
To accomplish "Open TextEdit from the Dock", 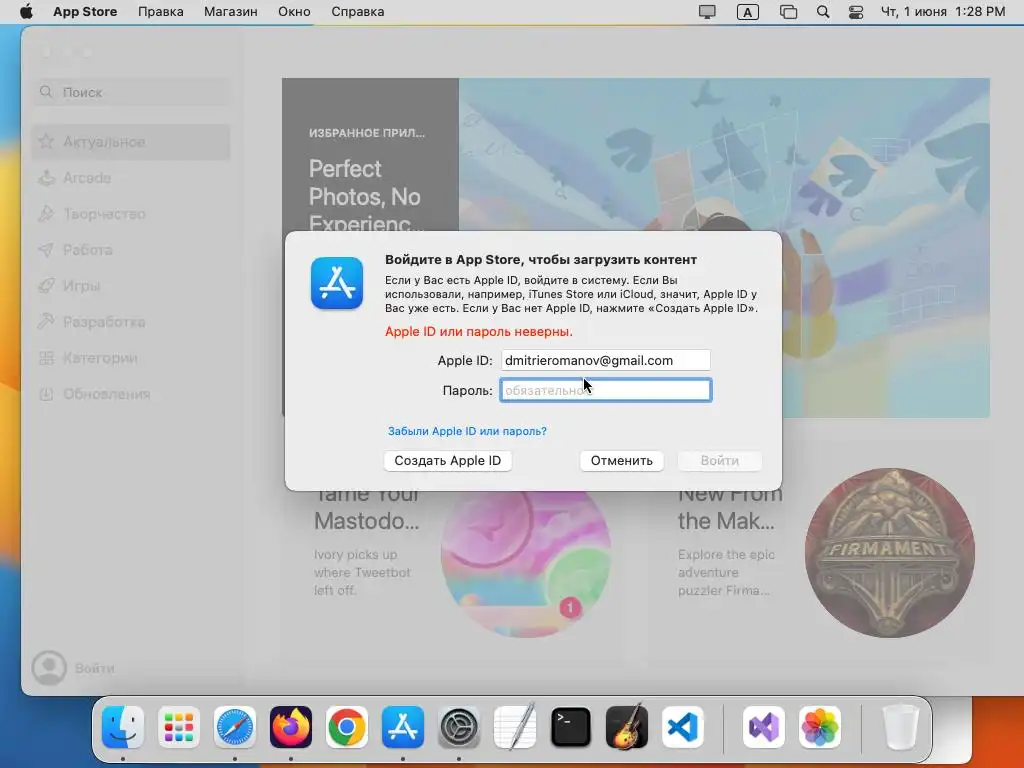I will (x=515, y=727).
